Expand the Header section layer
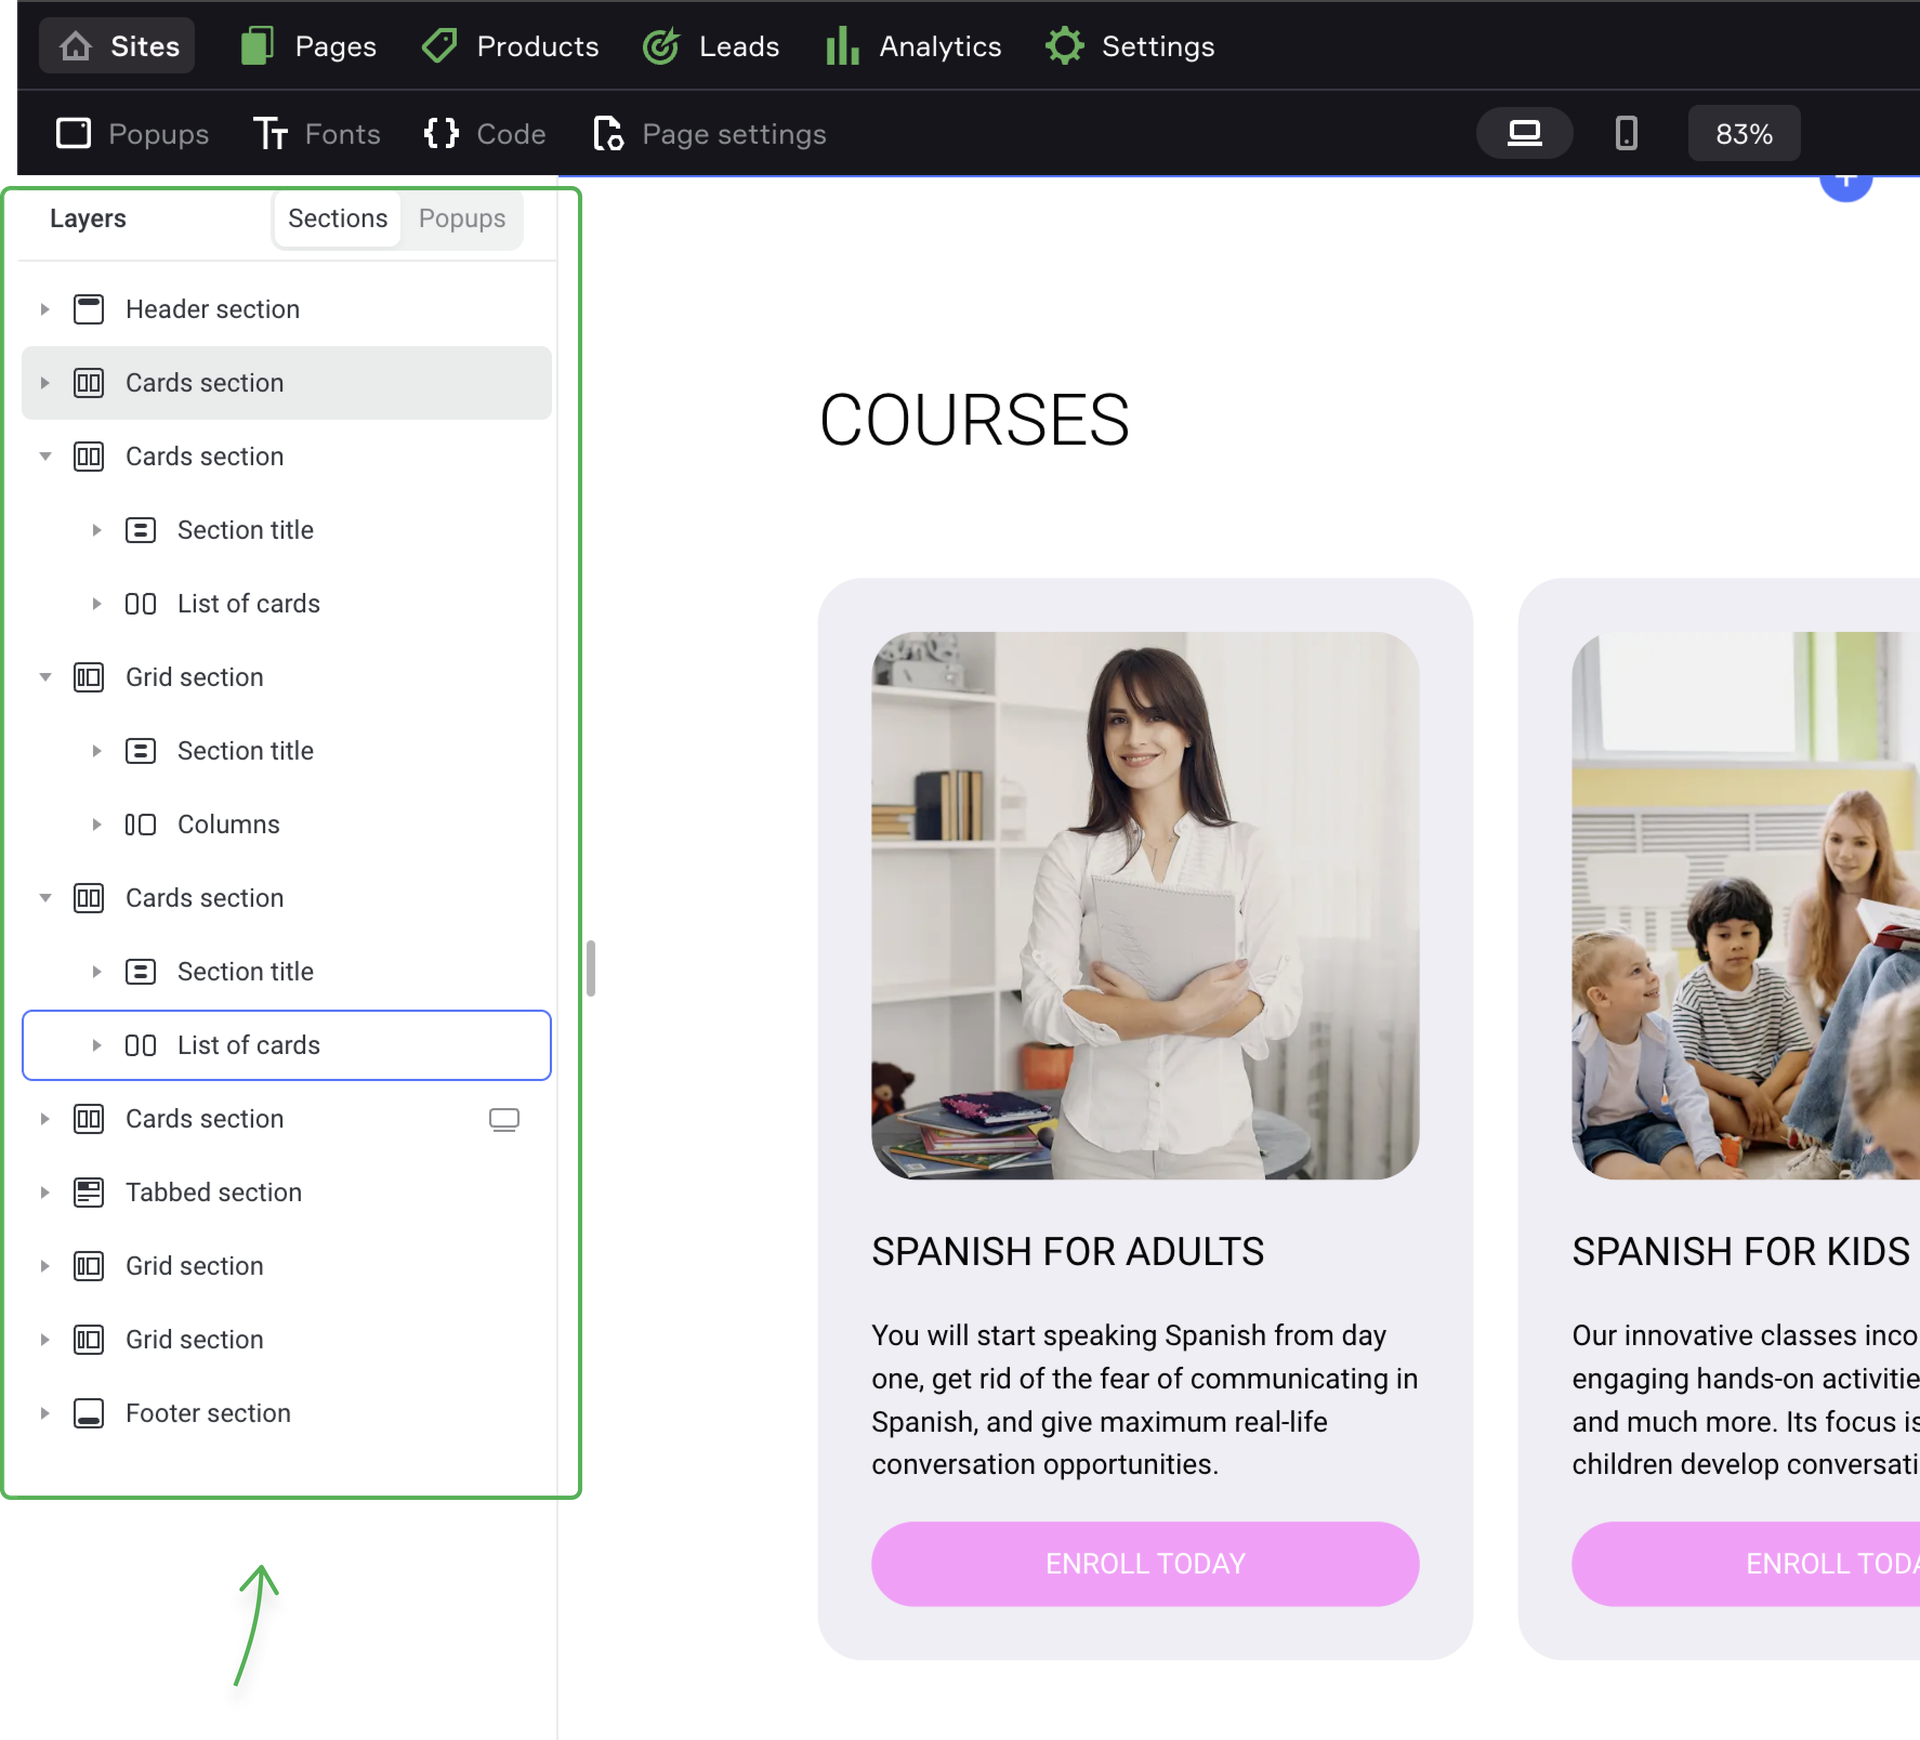This screenshot has height=1740, width=1920. pos(45,309)
